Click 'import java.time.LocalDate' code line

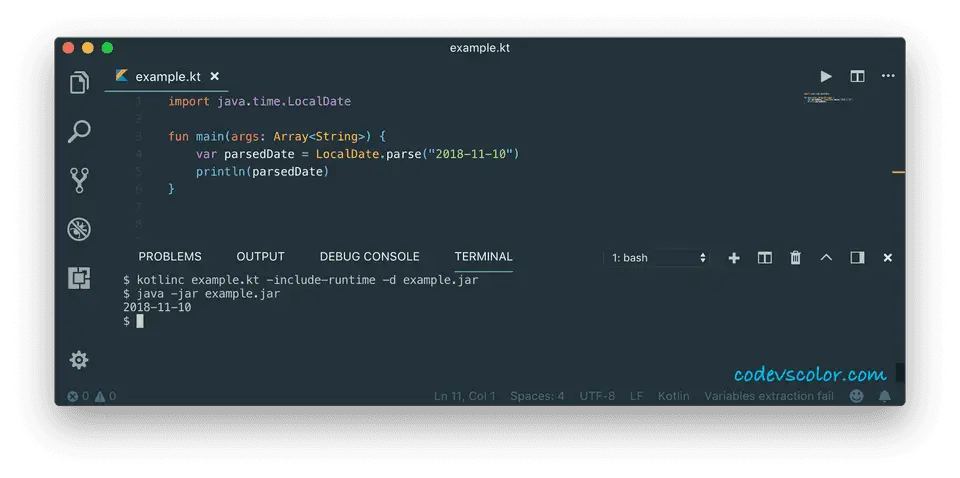(260, 102)
